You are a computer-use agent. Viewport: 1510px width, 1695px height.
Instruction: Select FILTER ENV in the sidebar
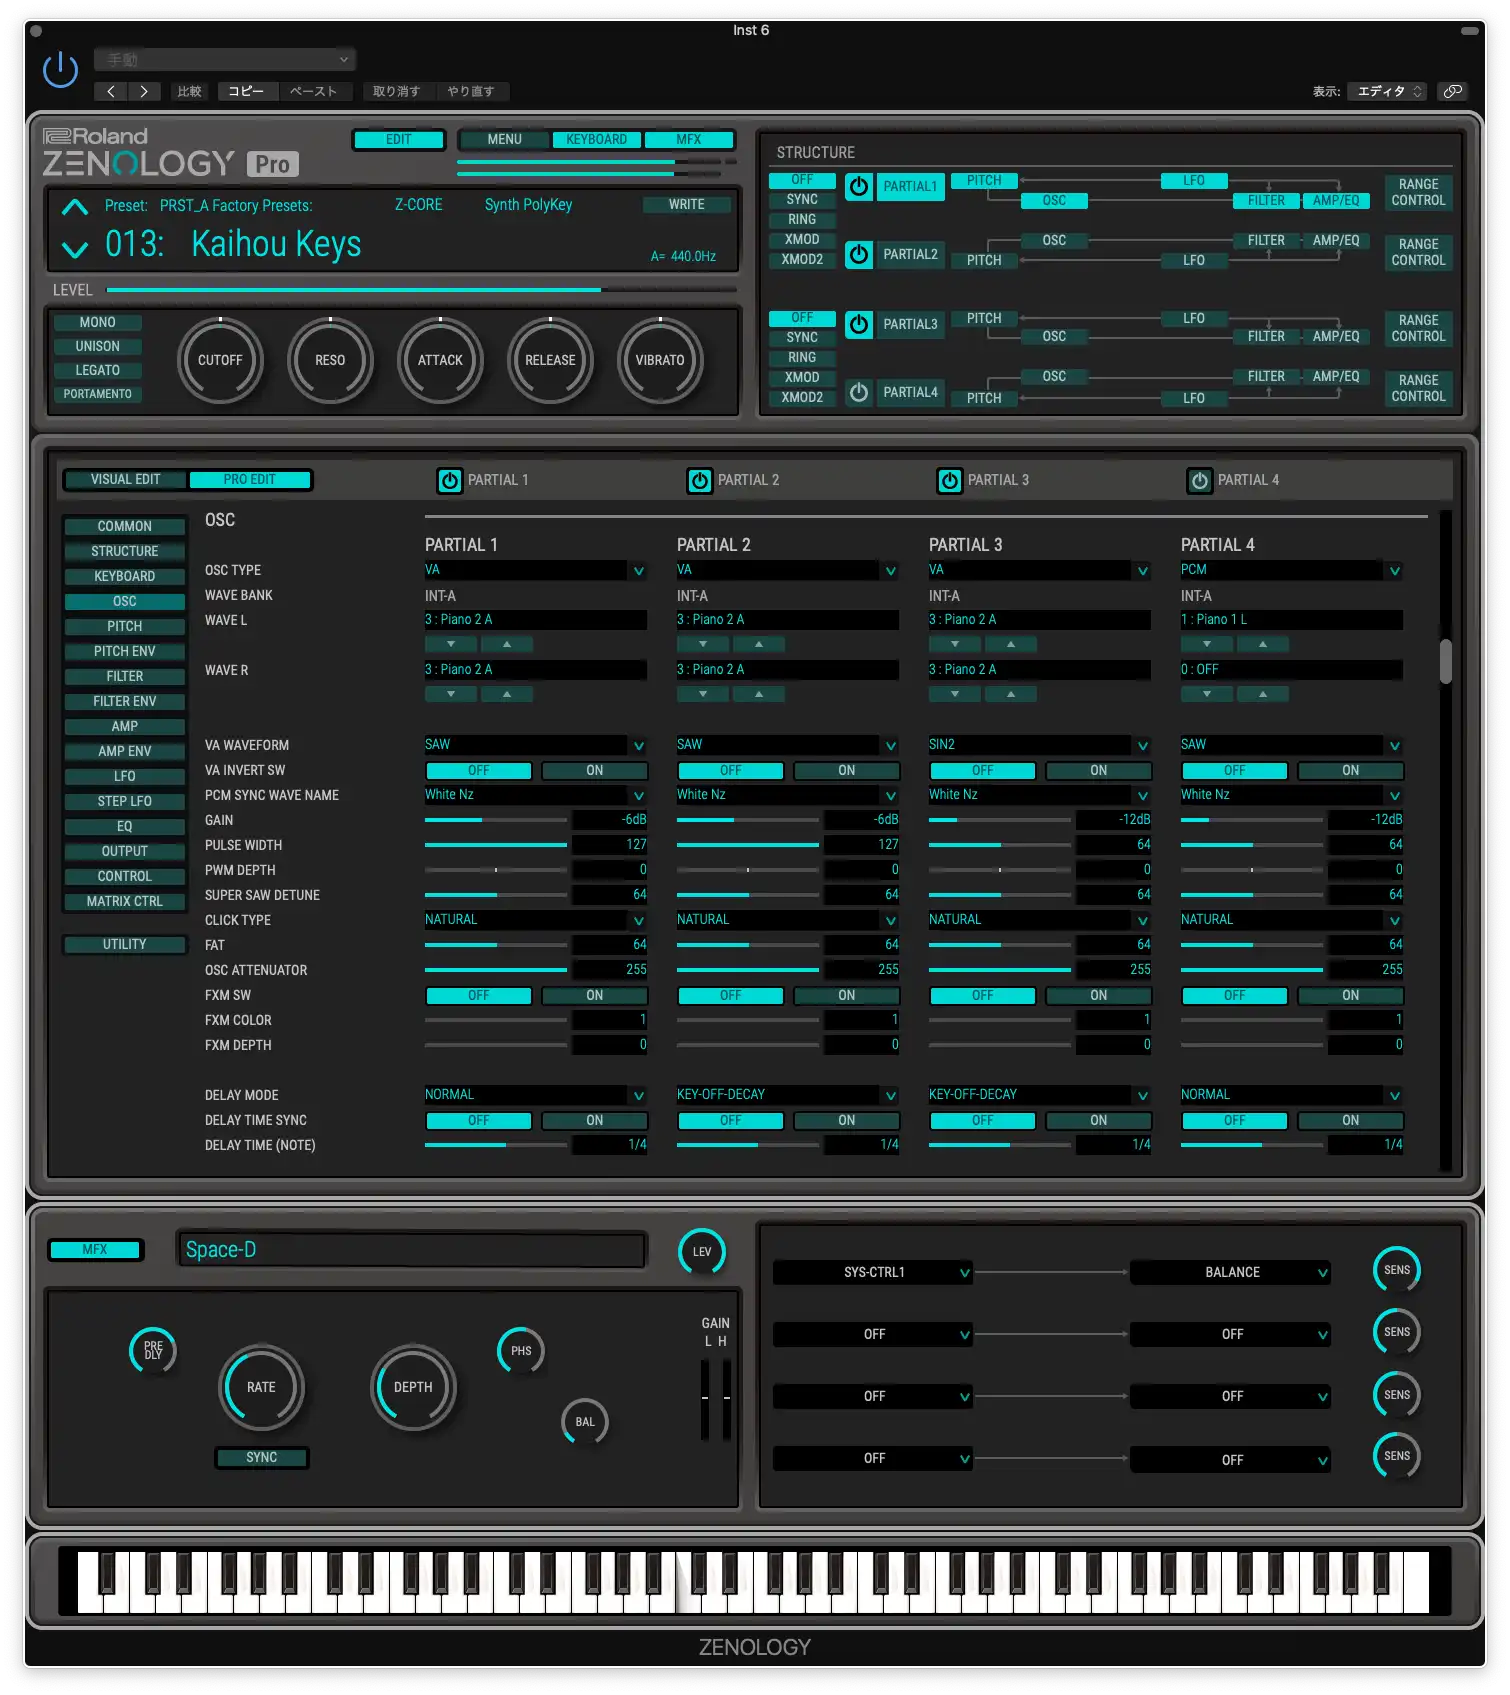click(x=125, y=701)
